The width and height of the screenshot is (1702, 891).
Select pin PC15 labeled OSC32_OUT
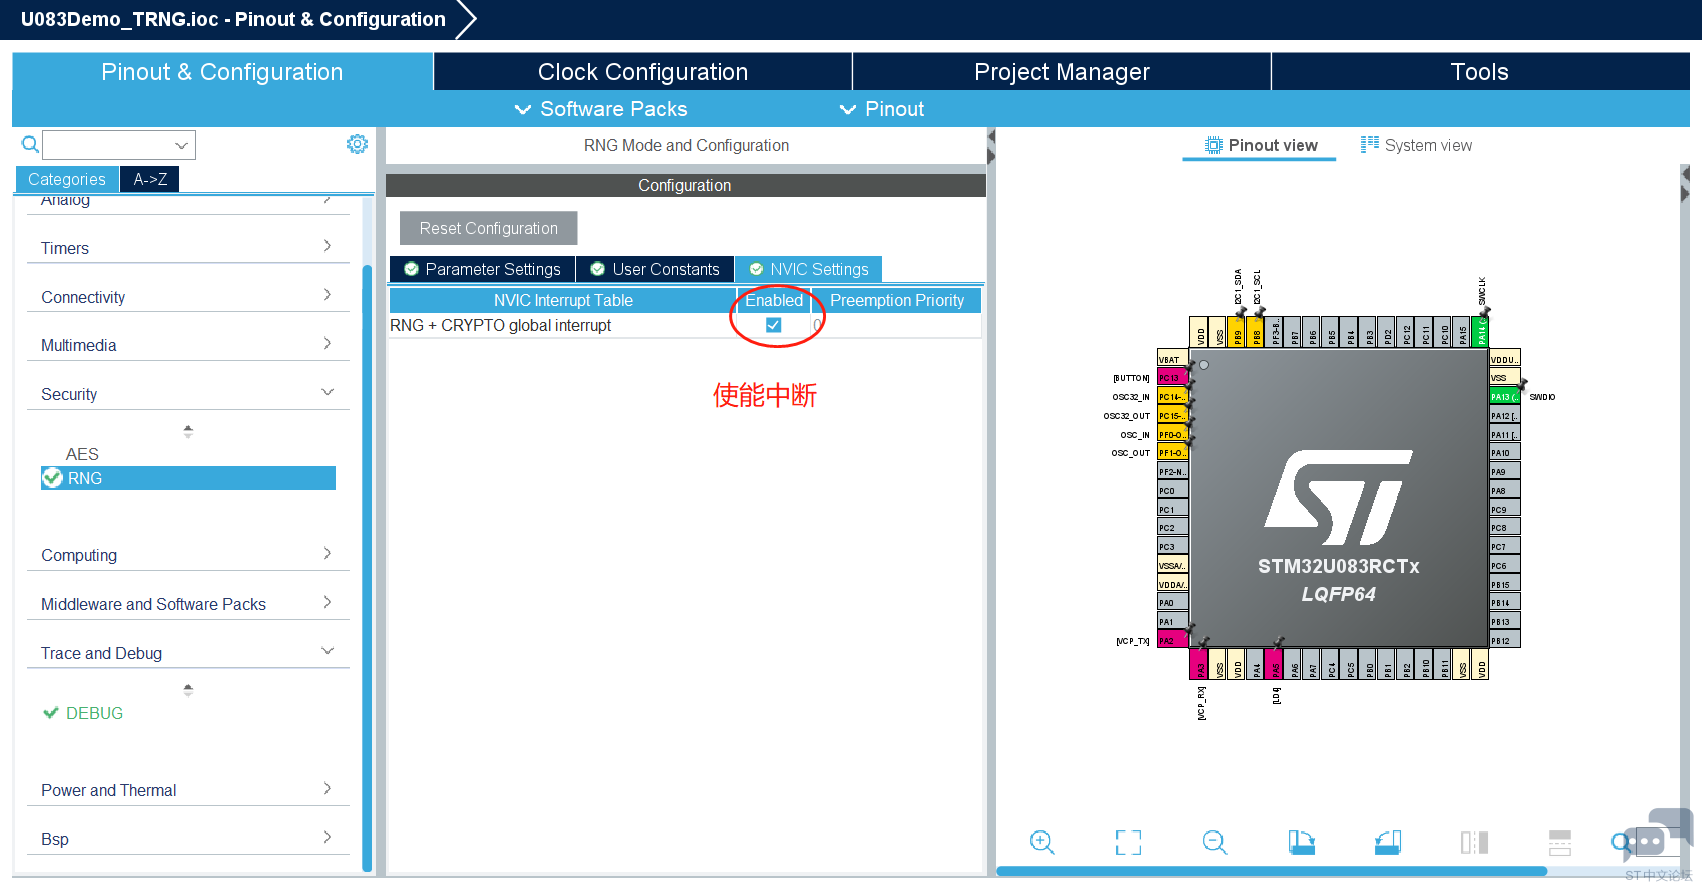(1172, 416)
